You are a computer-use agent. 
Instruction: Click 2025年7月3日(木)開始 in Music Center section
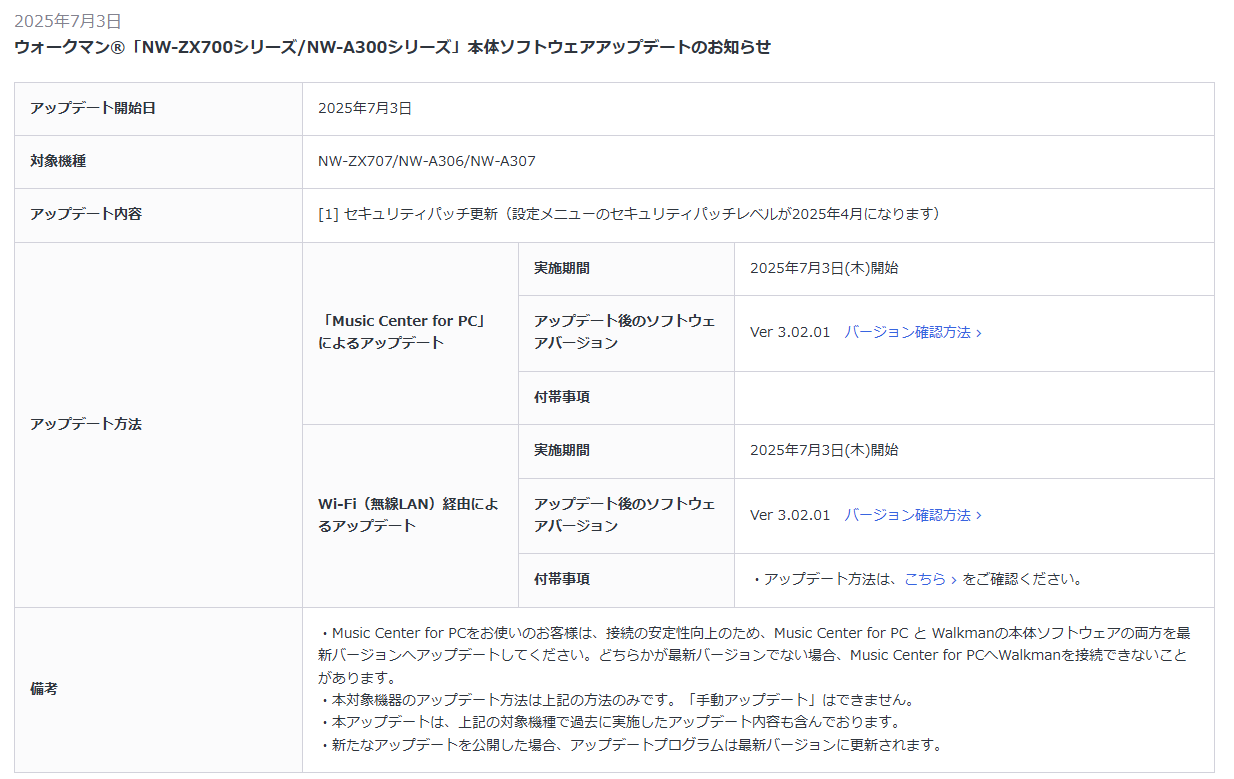[x=824, y=268]
